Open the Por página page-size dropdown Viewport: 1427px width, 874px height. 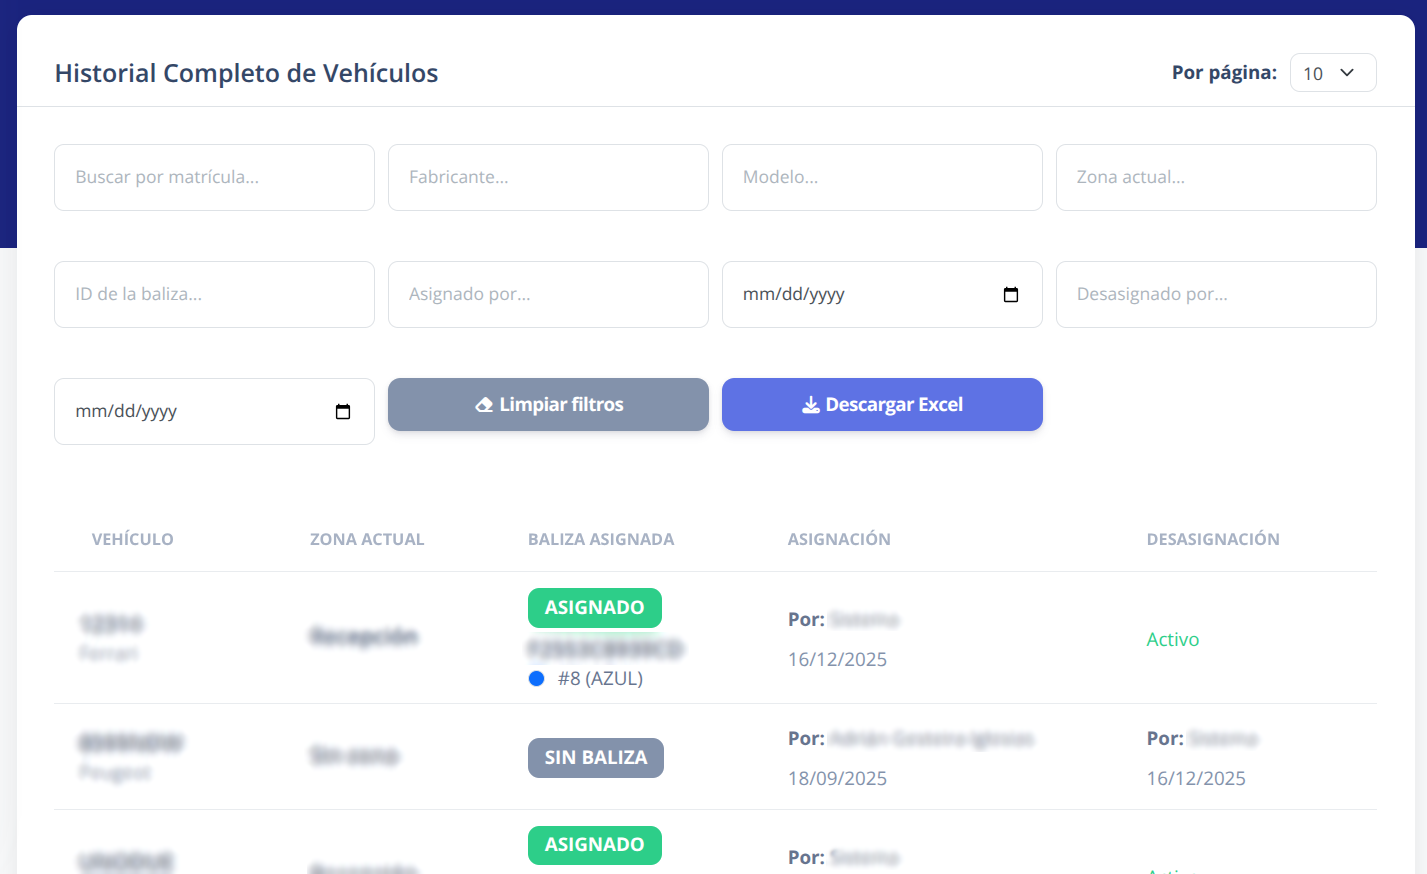pyautogui.click(x=1333, y=72)
